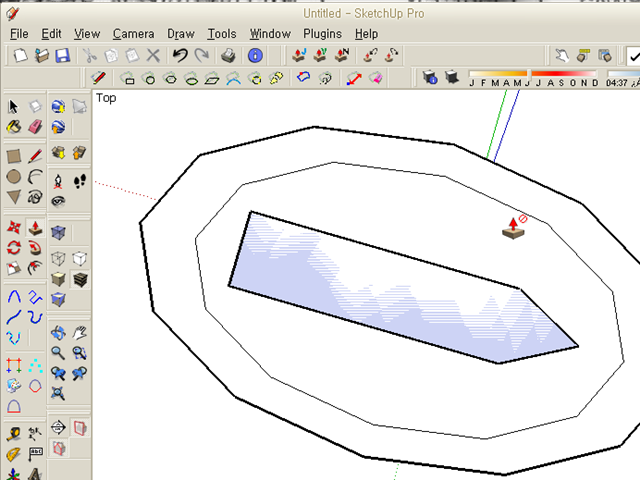Select the Scale tool
The image size is (640, 480).
13,268
